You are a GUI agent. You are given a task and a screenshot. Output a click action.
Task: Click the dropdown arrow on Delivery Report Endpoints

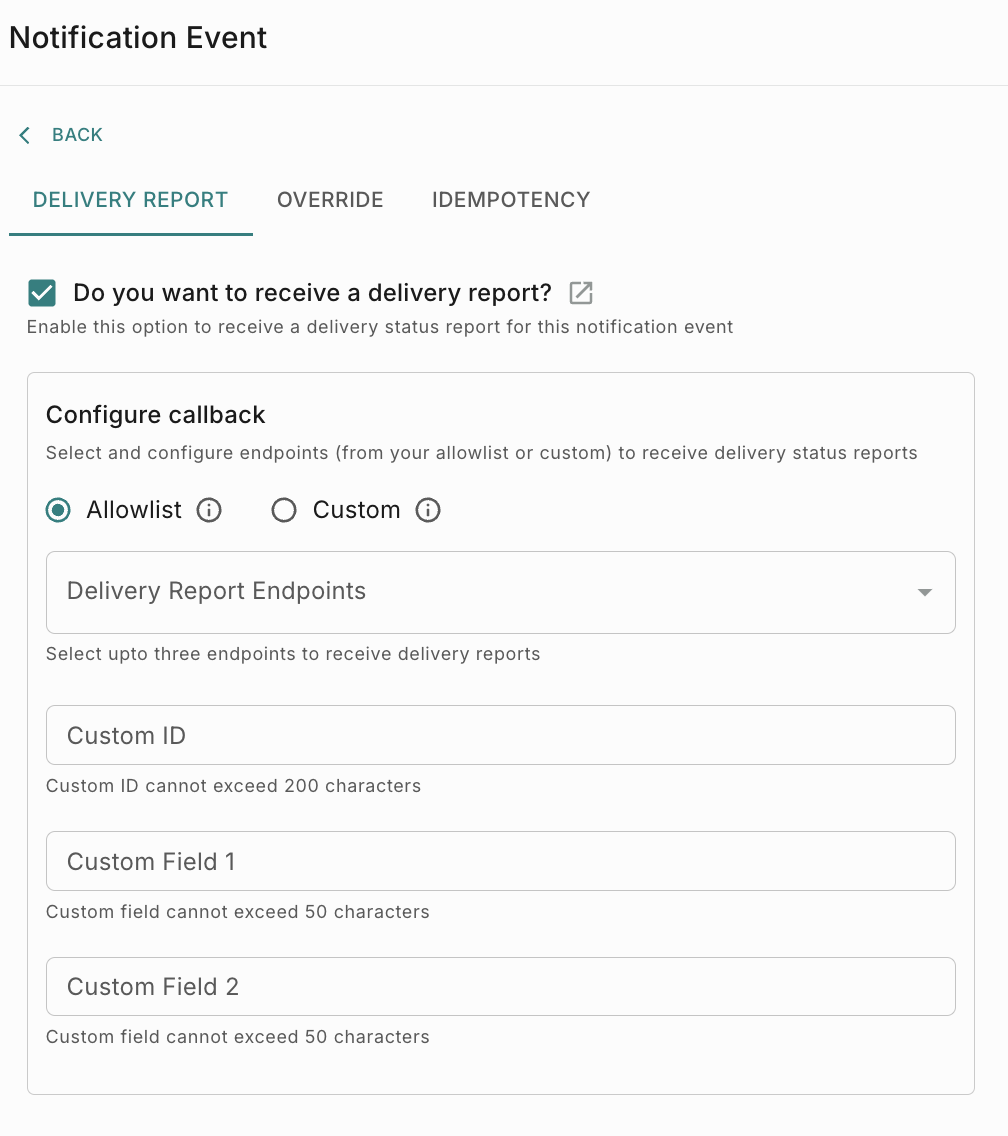[x=924, y=591]
